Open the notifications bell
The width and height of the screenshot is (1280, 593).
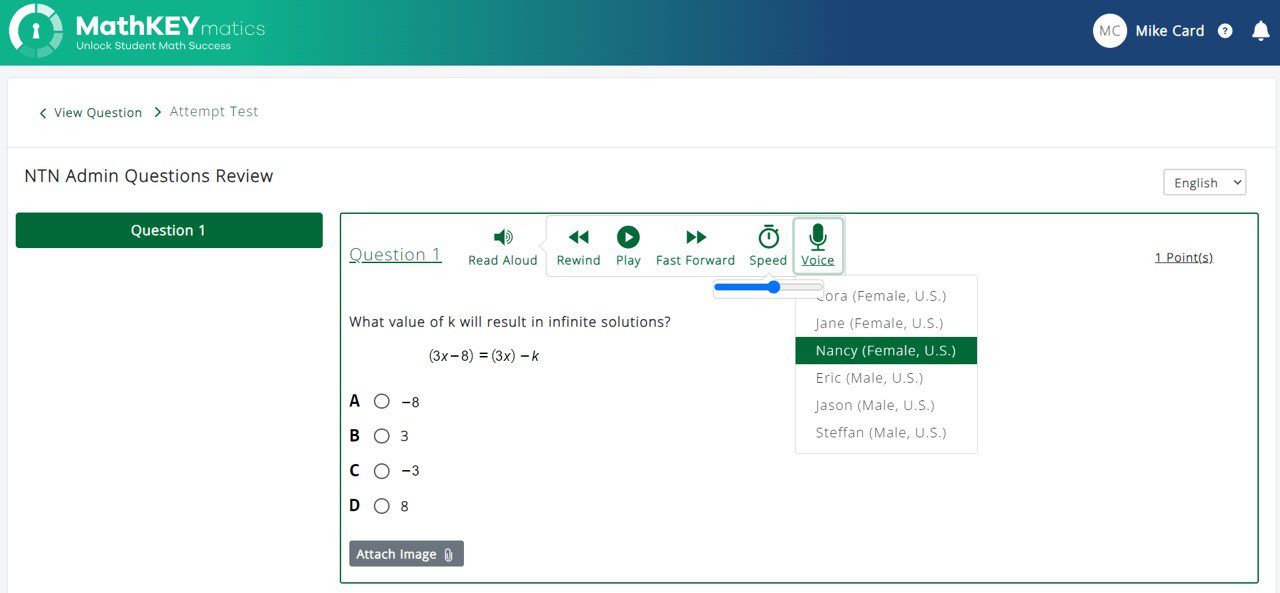click(x=1261, y=31)
